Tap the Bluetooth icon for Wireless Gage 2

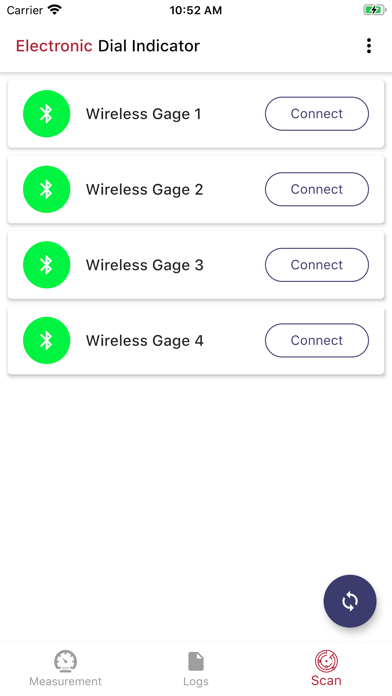47,189
